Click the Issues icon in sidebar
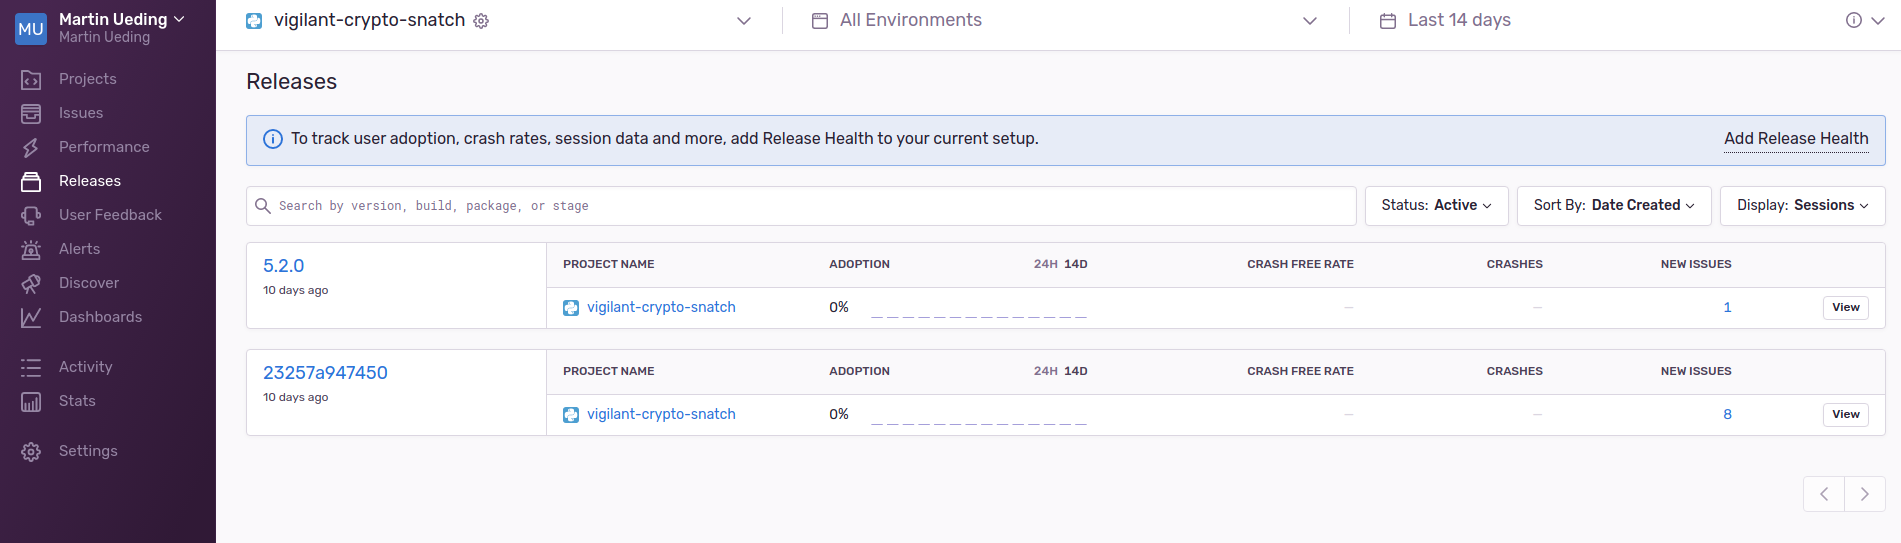This screenshot has height=543, width=1901. coord(31,113)
